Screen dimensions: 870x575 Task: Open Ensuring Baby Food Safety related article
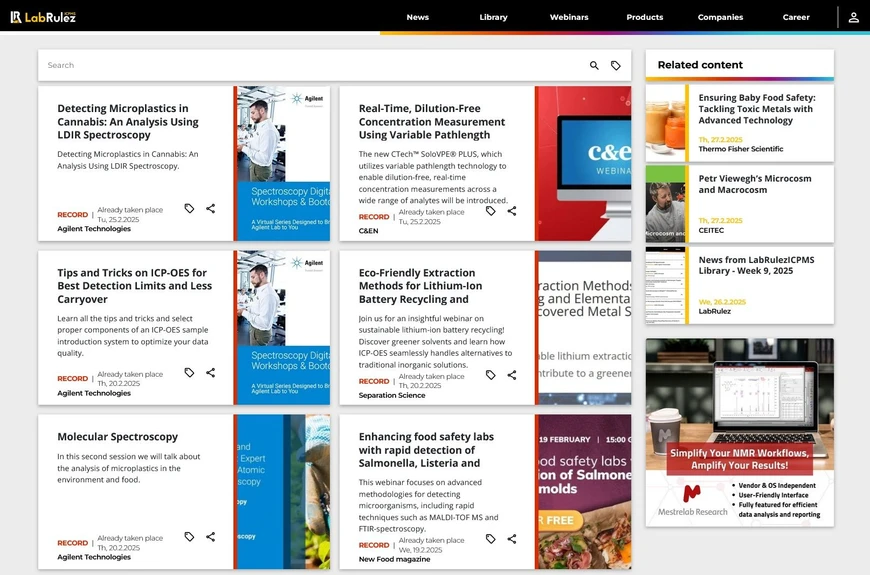[x=757, y=109]
